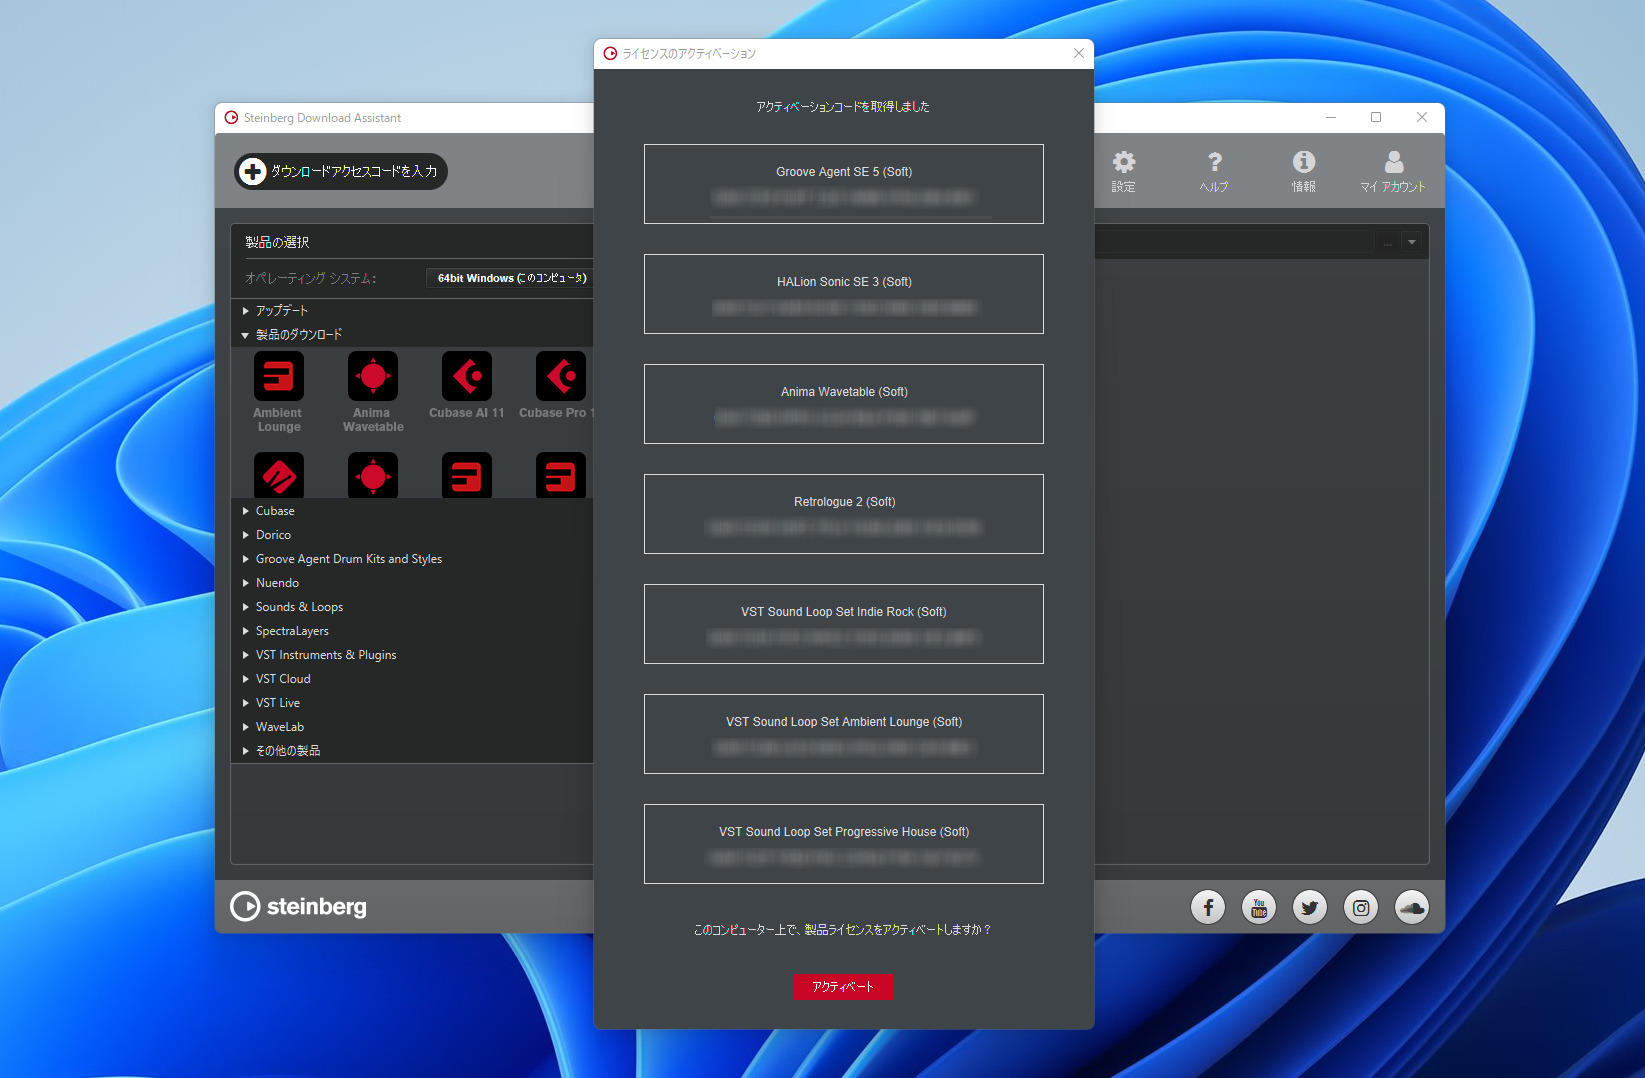Click the 製品の選択 panel heading

coord(277,242)
